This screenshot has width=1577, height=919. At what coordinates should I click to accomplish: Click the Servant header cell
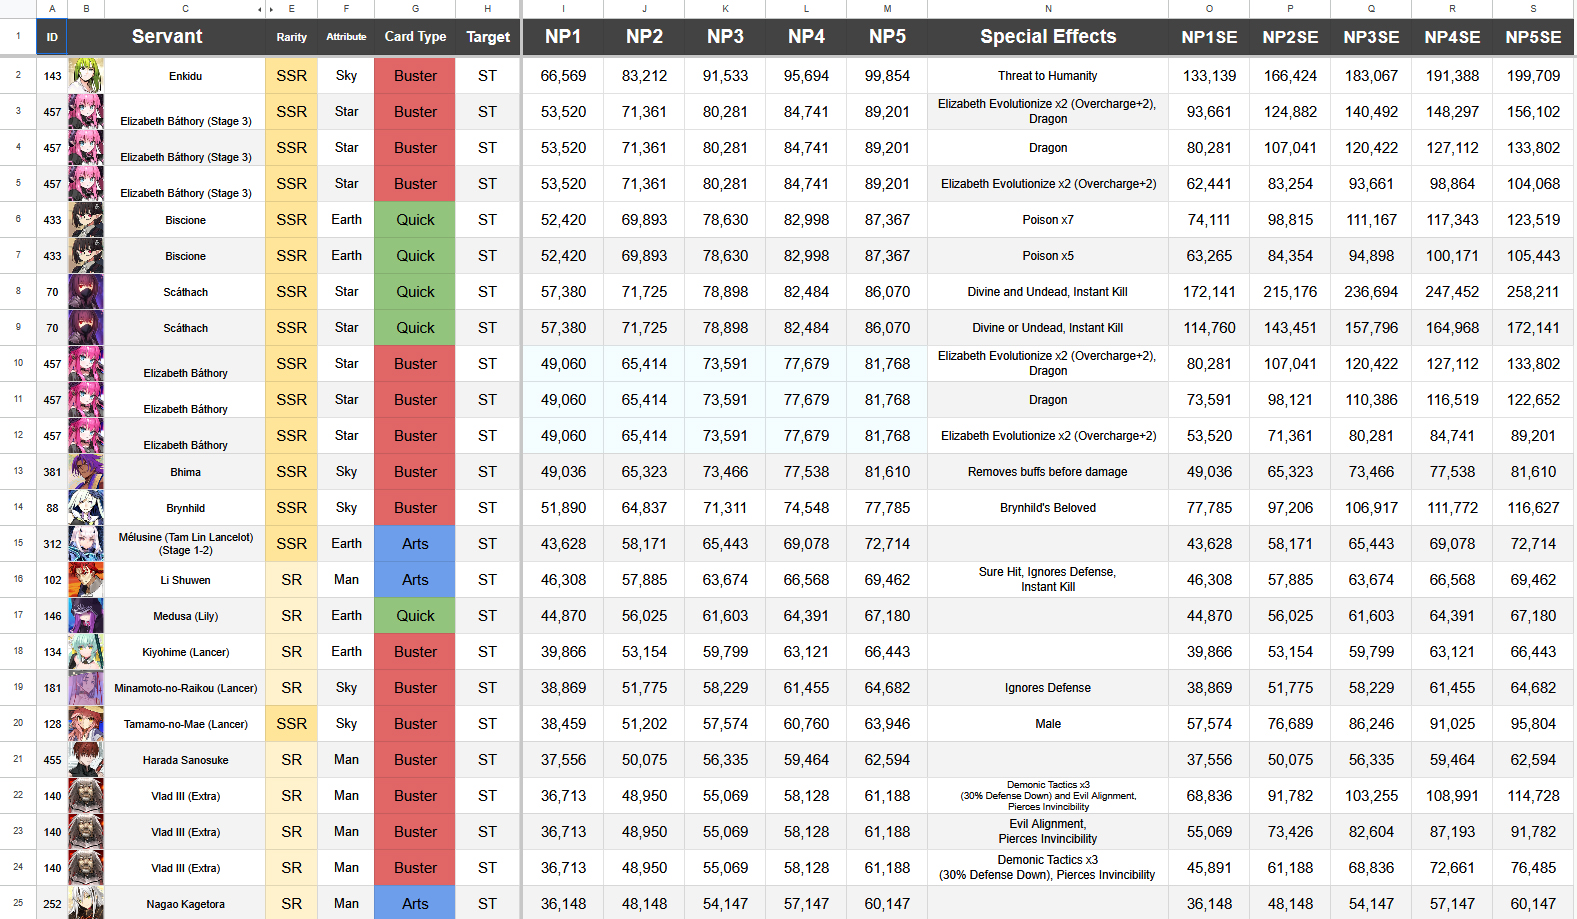pyautogui.click(x=167, y=37)
